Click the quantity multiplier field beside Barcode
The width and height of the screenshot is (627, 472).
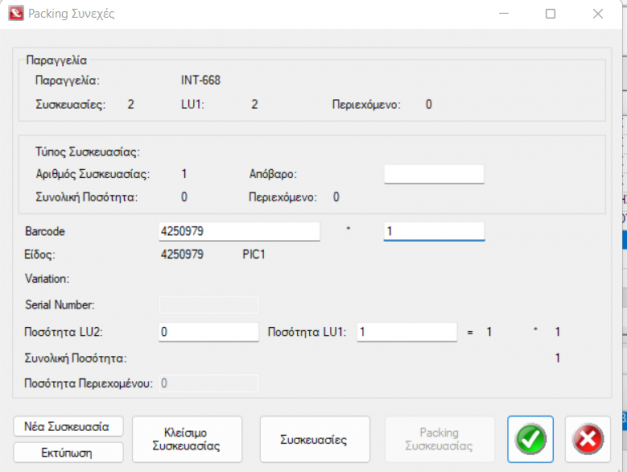434,231
